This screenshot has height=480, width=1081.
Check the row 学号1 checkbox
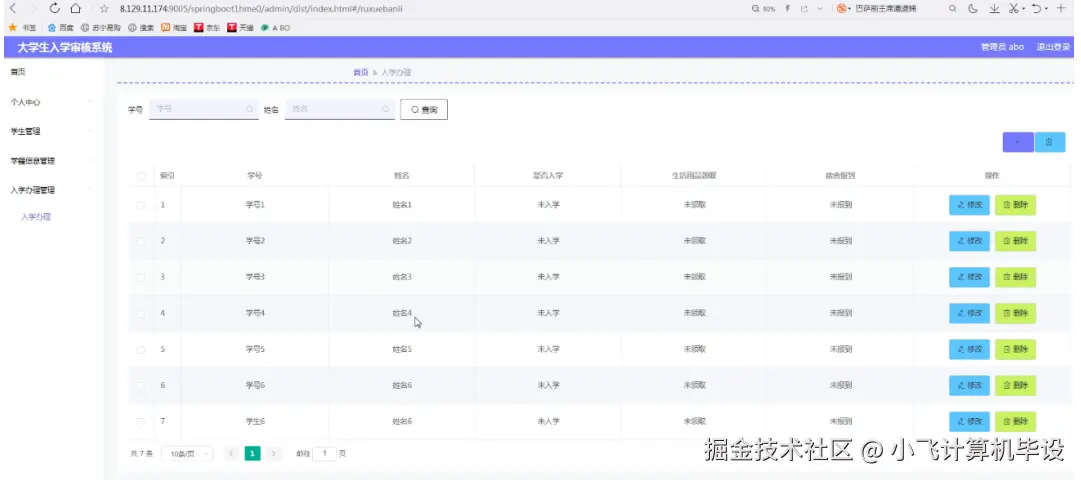pos(141,206)
